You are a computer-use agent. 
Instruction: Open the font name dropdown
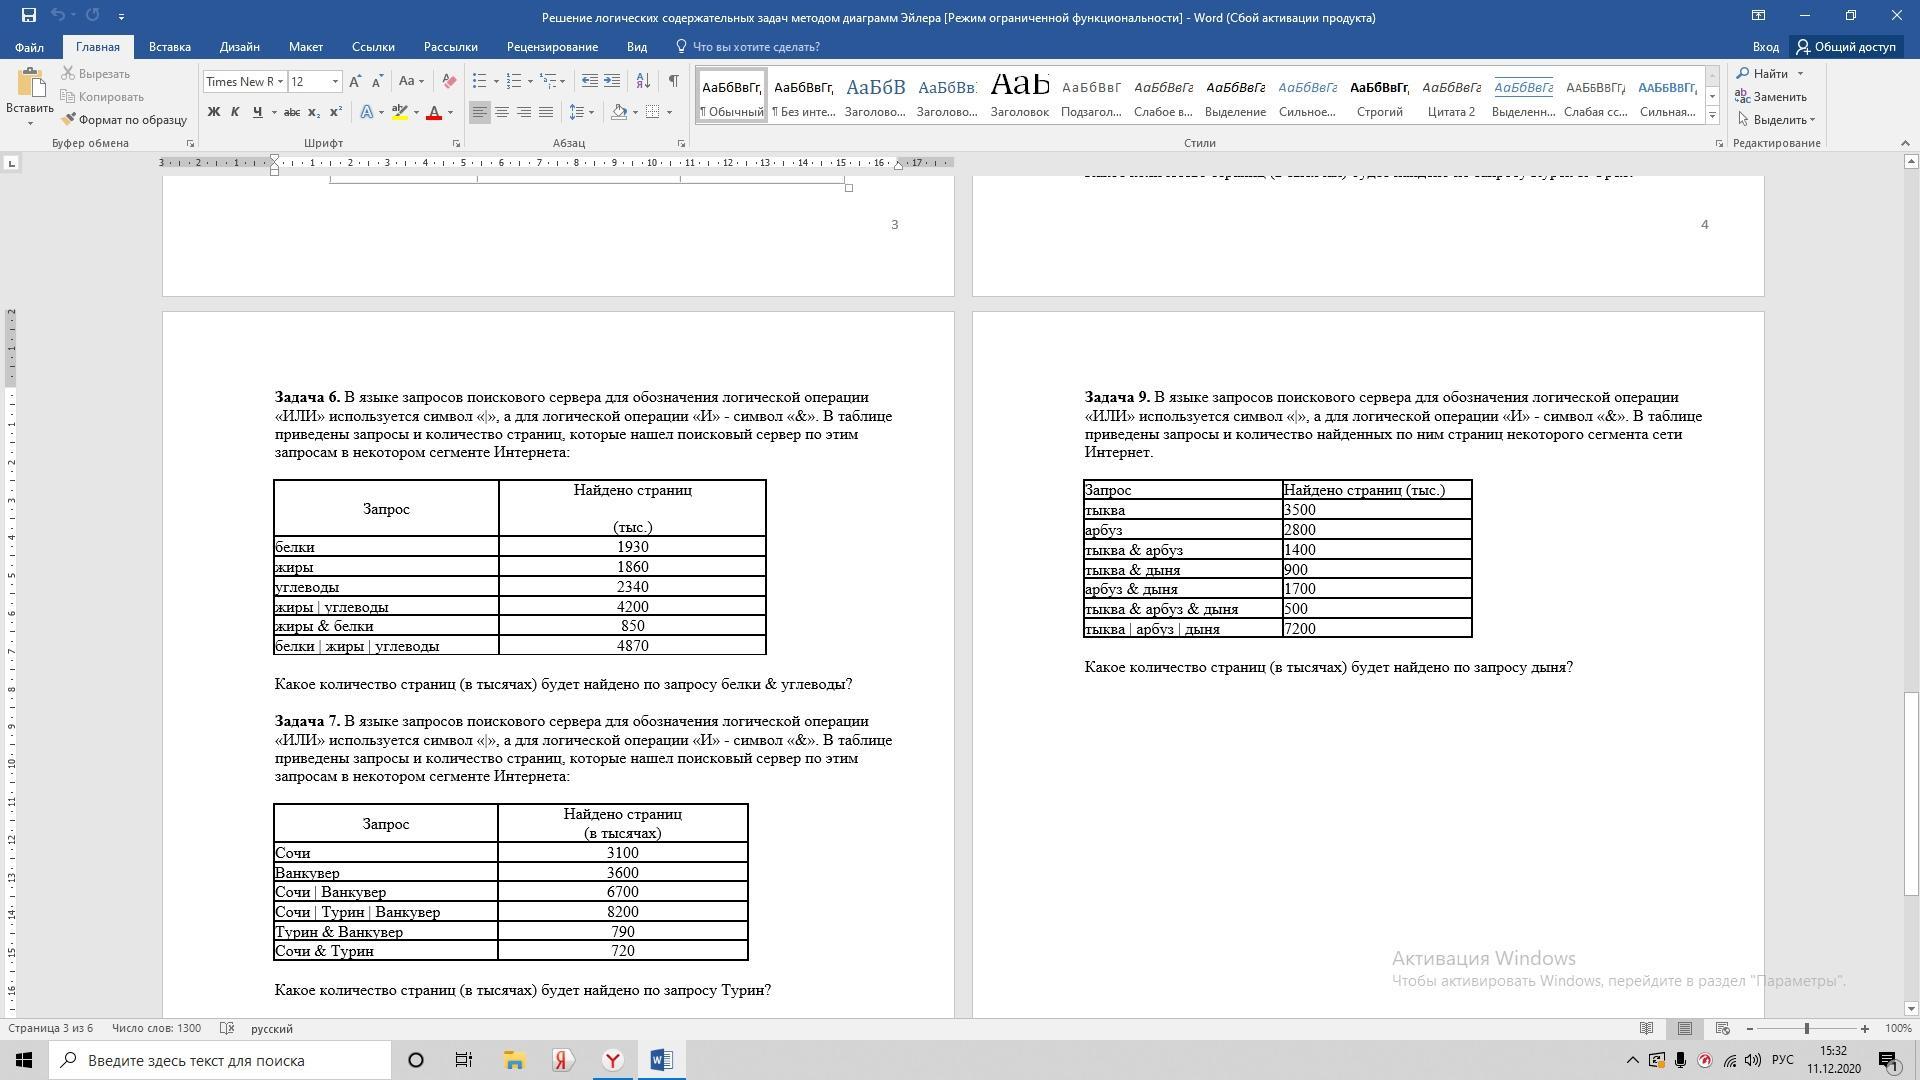(280, 82)
